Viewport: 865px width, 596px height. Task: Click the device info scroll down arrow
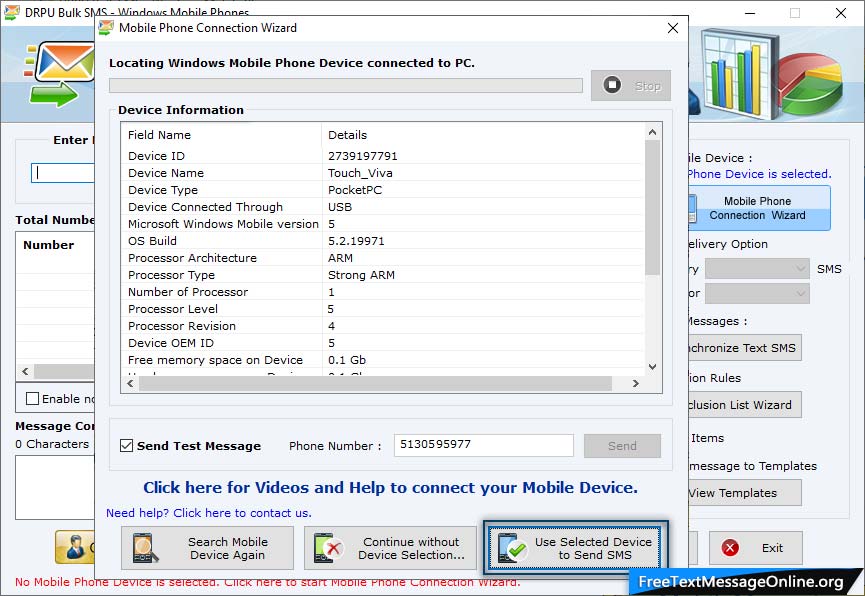pos(653,366)
